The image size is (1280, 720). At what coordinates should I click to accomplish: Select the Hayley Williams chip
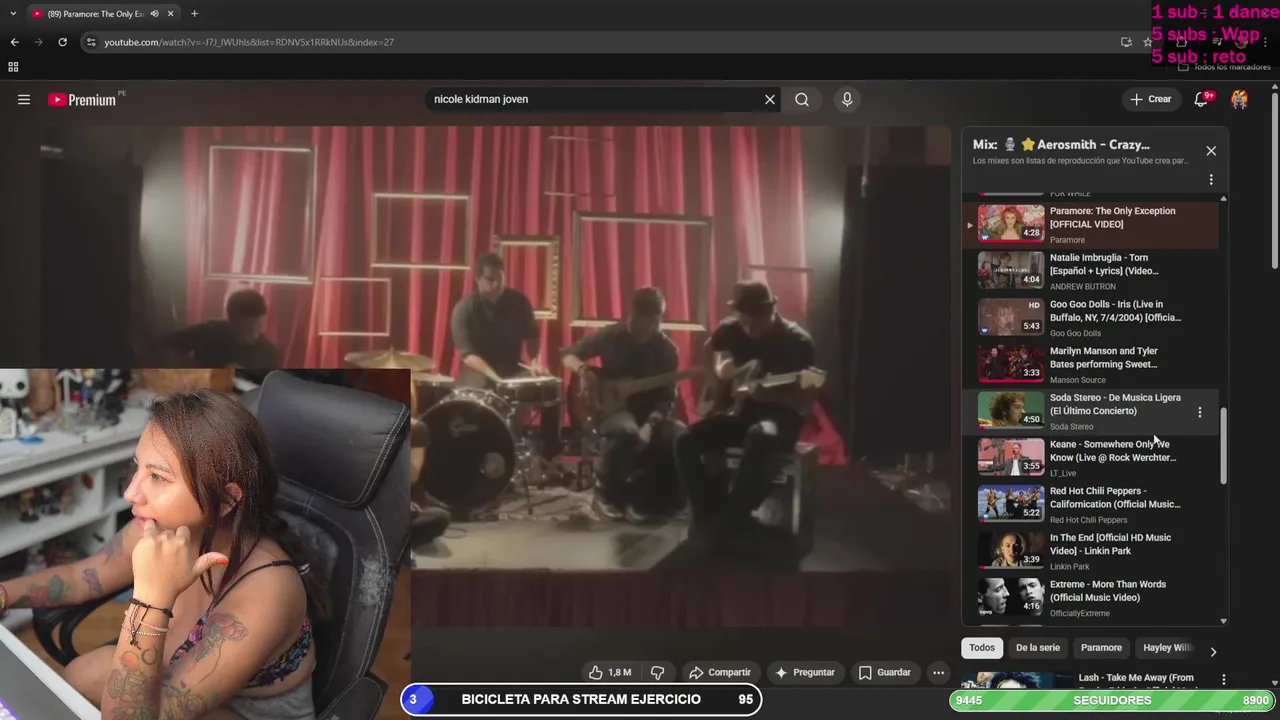1167,648
